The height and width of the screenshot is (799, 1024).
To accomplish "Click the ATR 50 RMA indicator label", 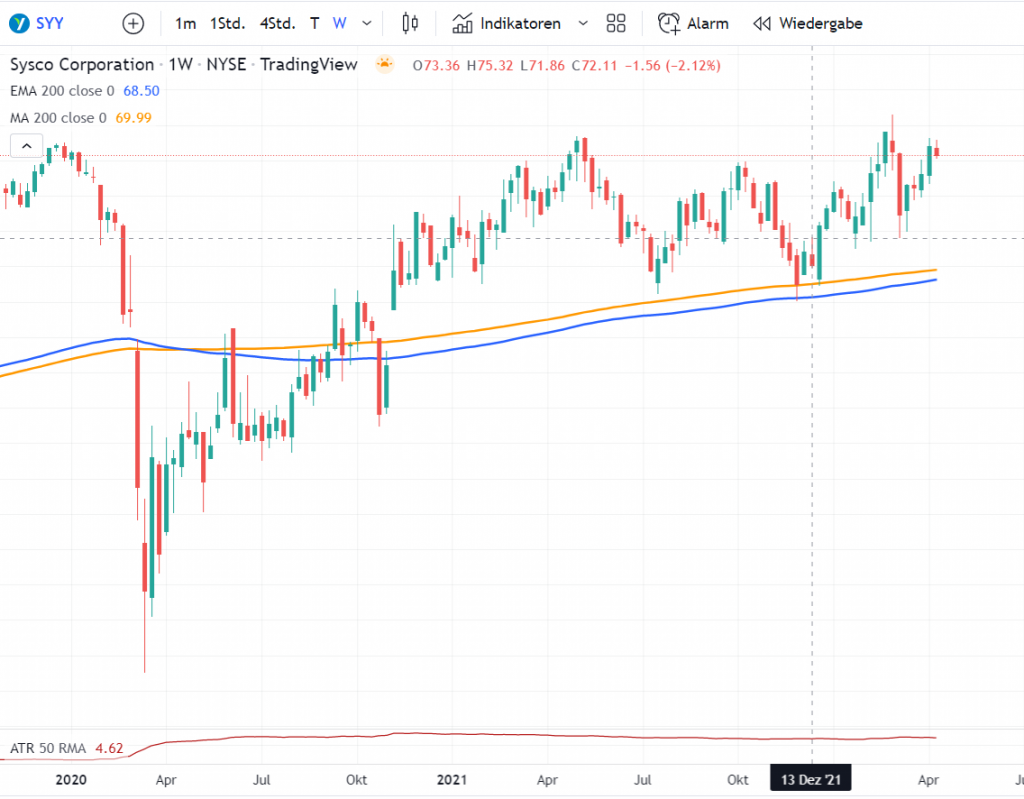I will (x=48, y=747).
